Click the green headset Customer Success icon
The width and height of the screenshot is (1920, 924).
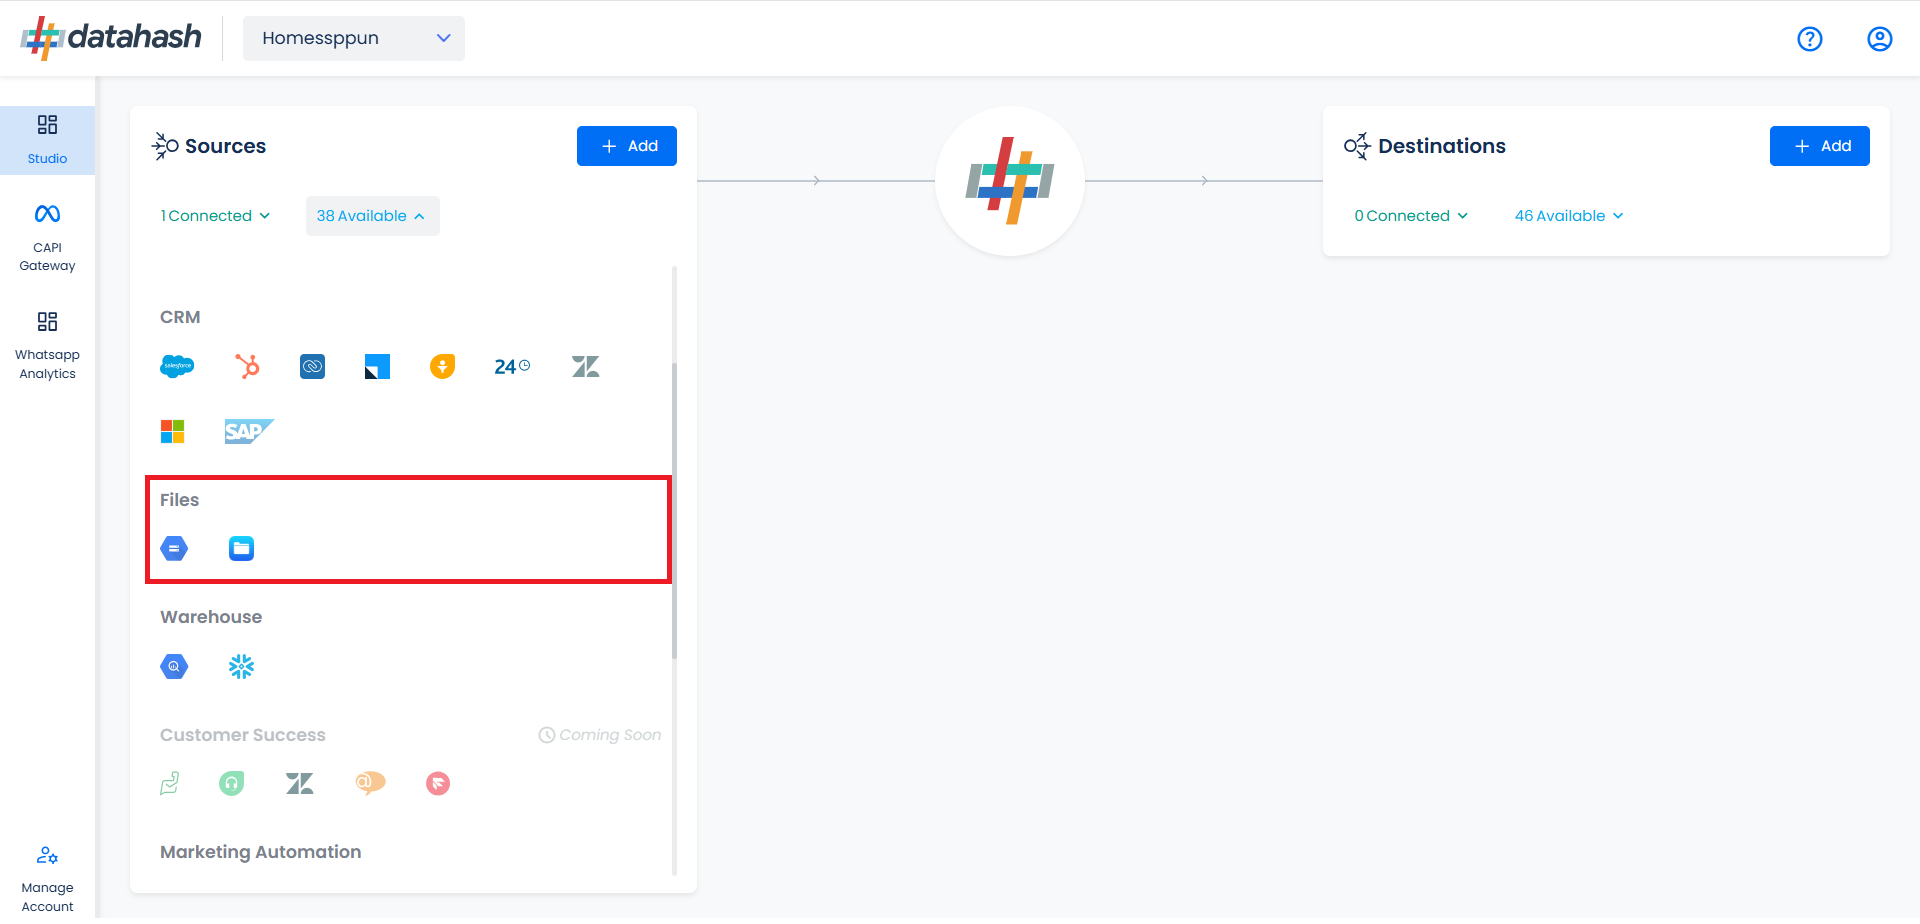[231, 783]
